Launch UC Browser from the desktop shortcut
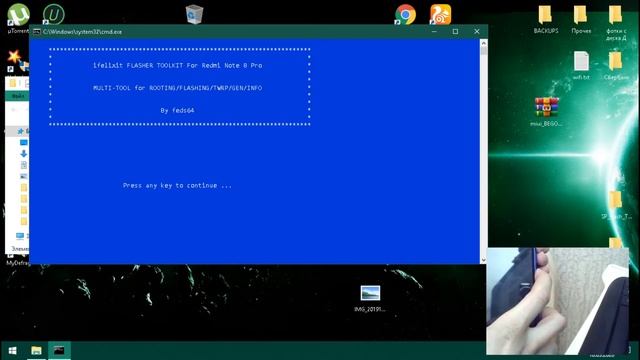 pos(440,14)
